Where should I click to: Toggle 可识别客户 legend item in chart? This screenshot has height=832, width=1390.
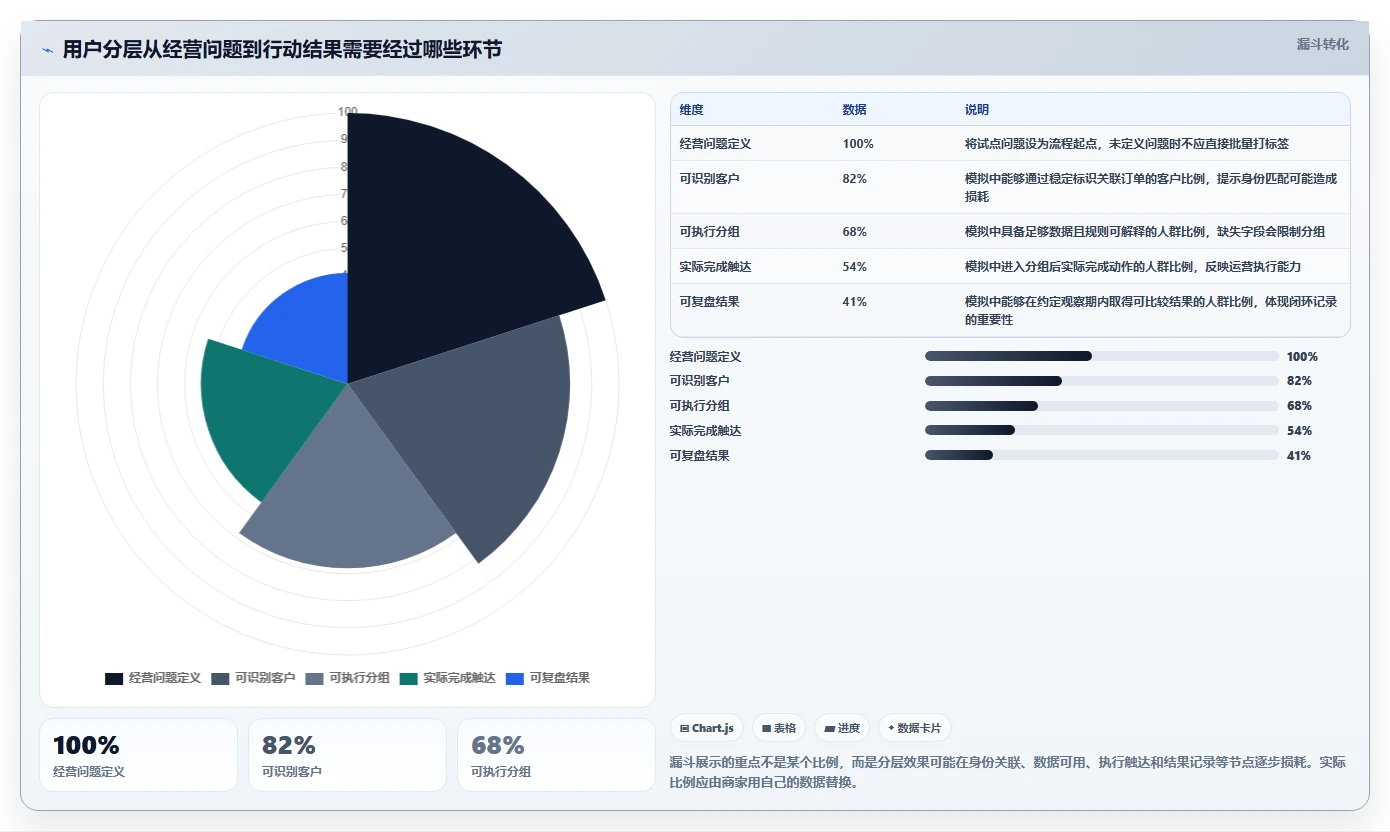pyautogui.click(x=253, y=678)
